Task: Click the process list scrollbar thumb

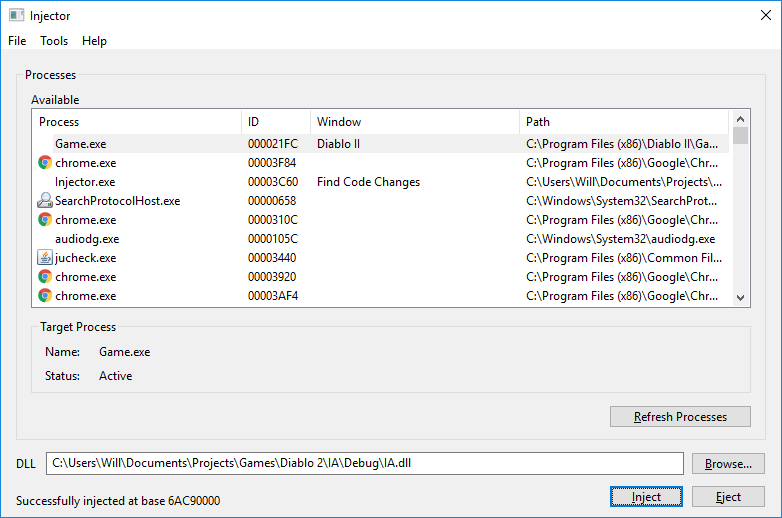Action: [741, 136]
